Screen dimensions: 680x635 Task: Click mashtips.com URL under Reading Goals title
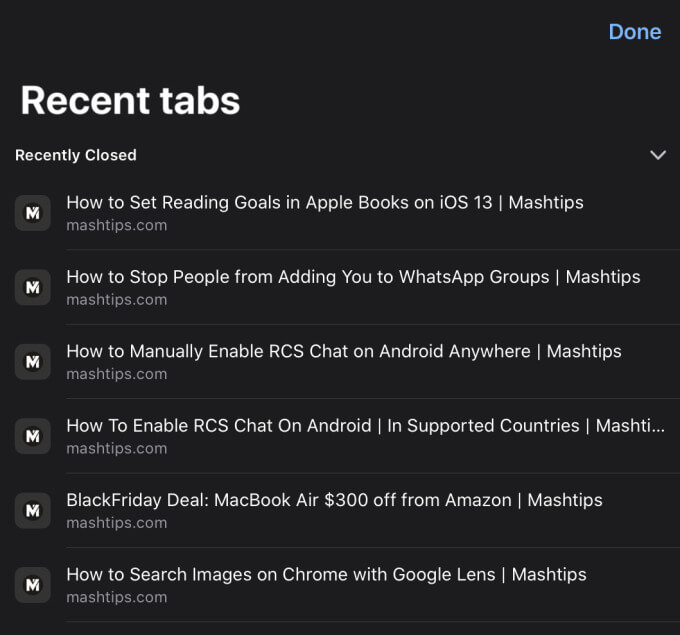[x=116, y=226]
